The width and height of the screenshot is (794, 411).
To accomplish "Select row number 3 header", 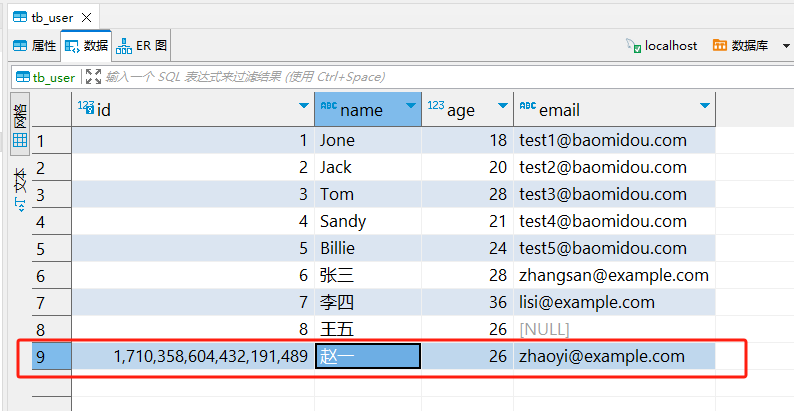I will (x=52, y=194).
